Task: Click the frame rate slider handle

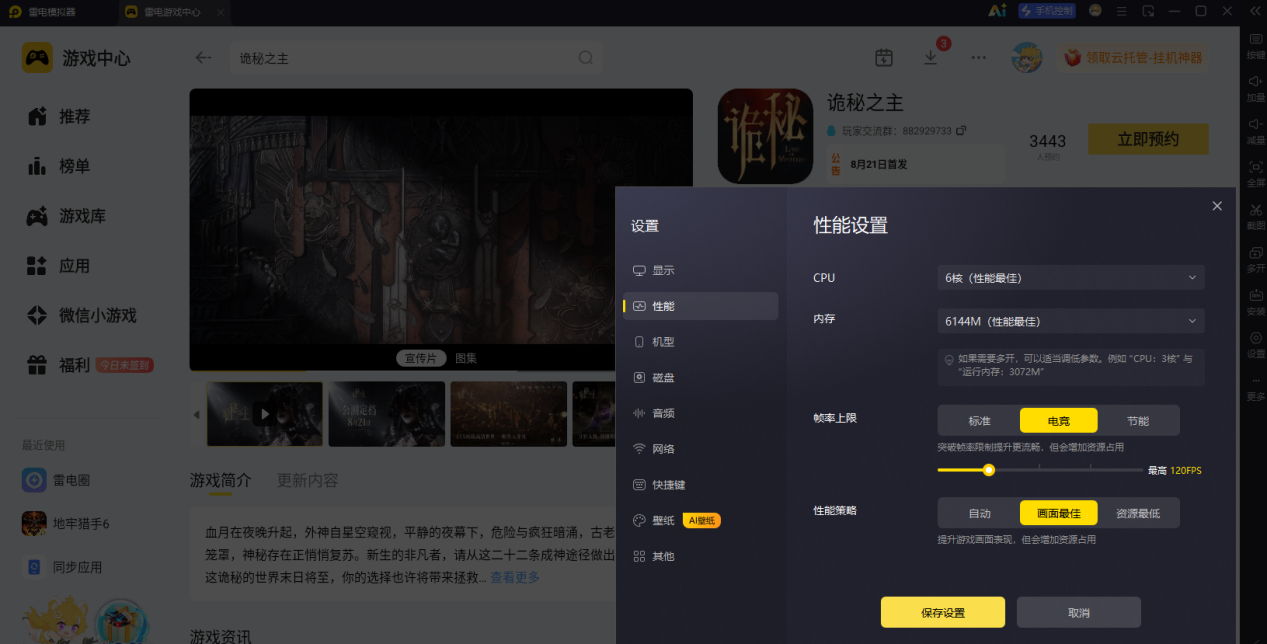Action: (989, 470)
